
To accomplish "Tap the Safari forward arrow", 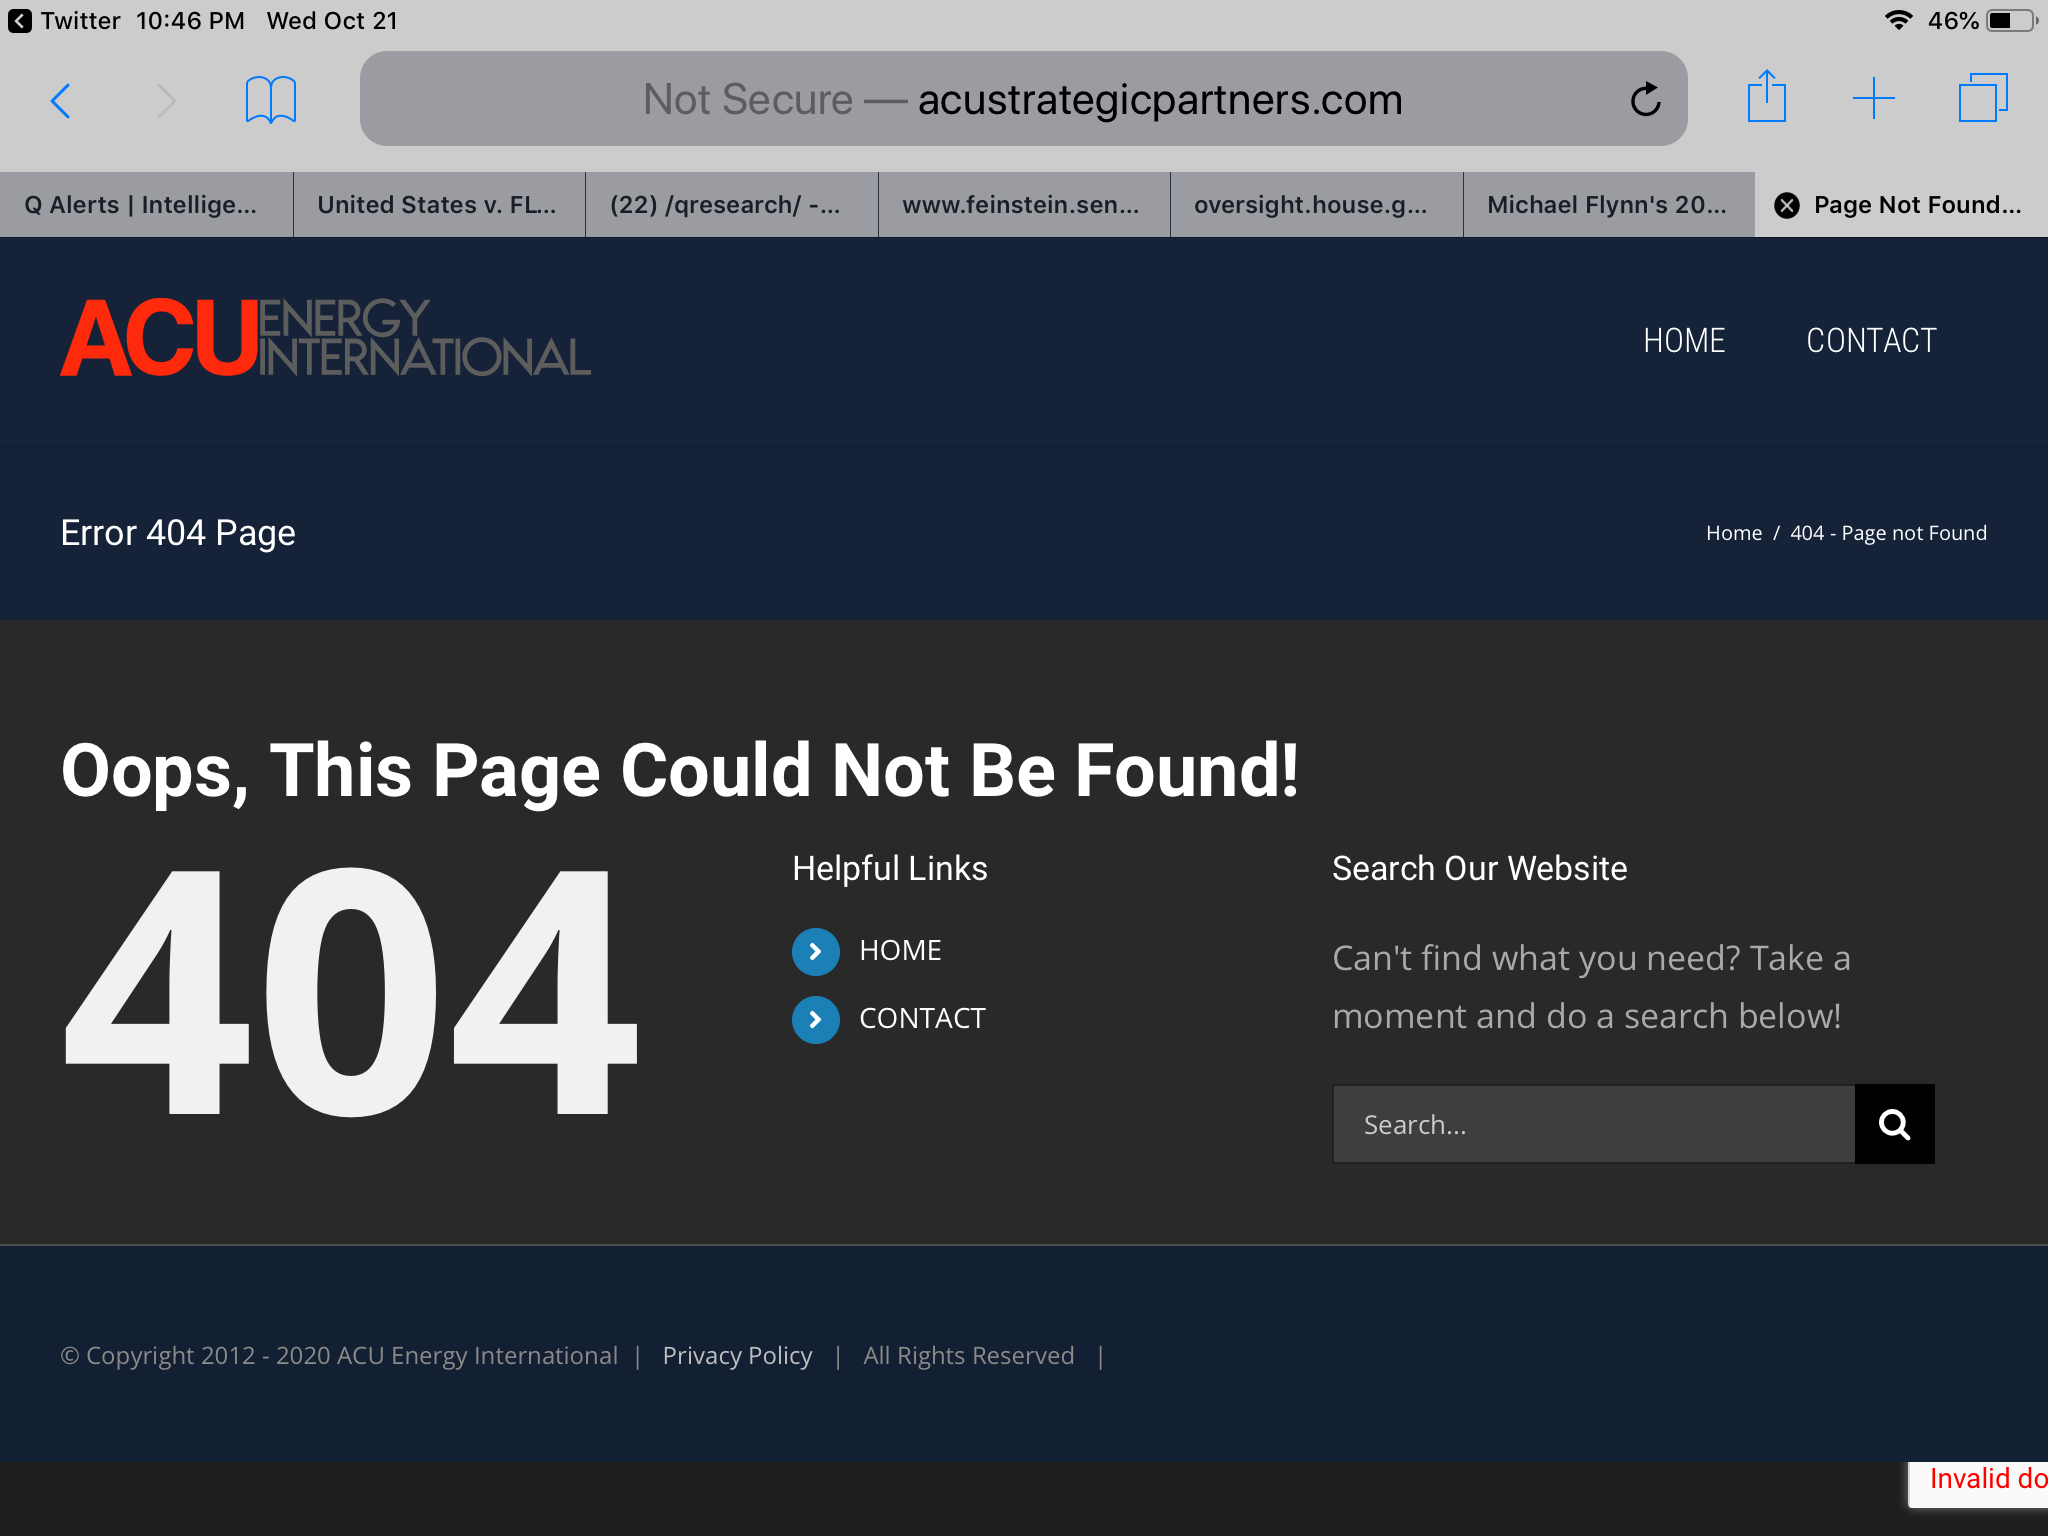I will coord(166,100).
